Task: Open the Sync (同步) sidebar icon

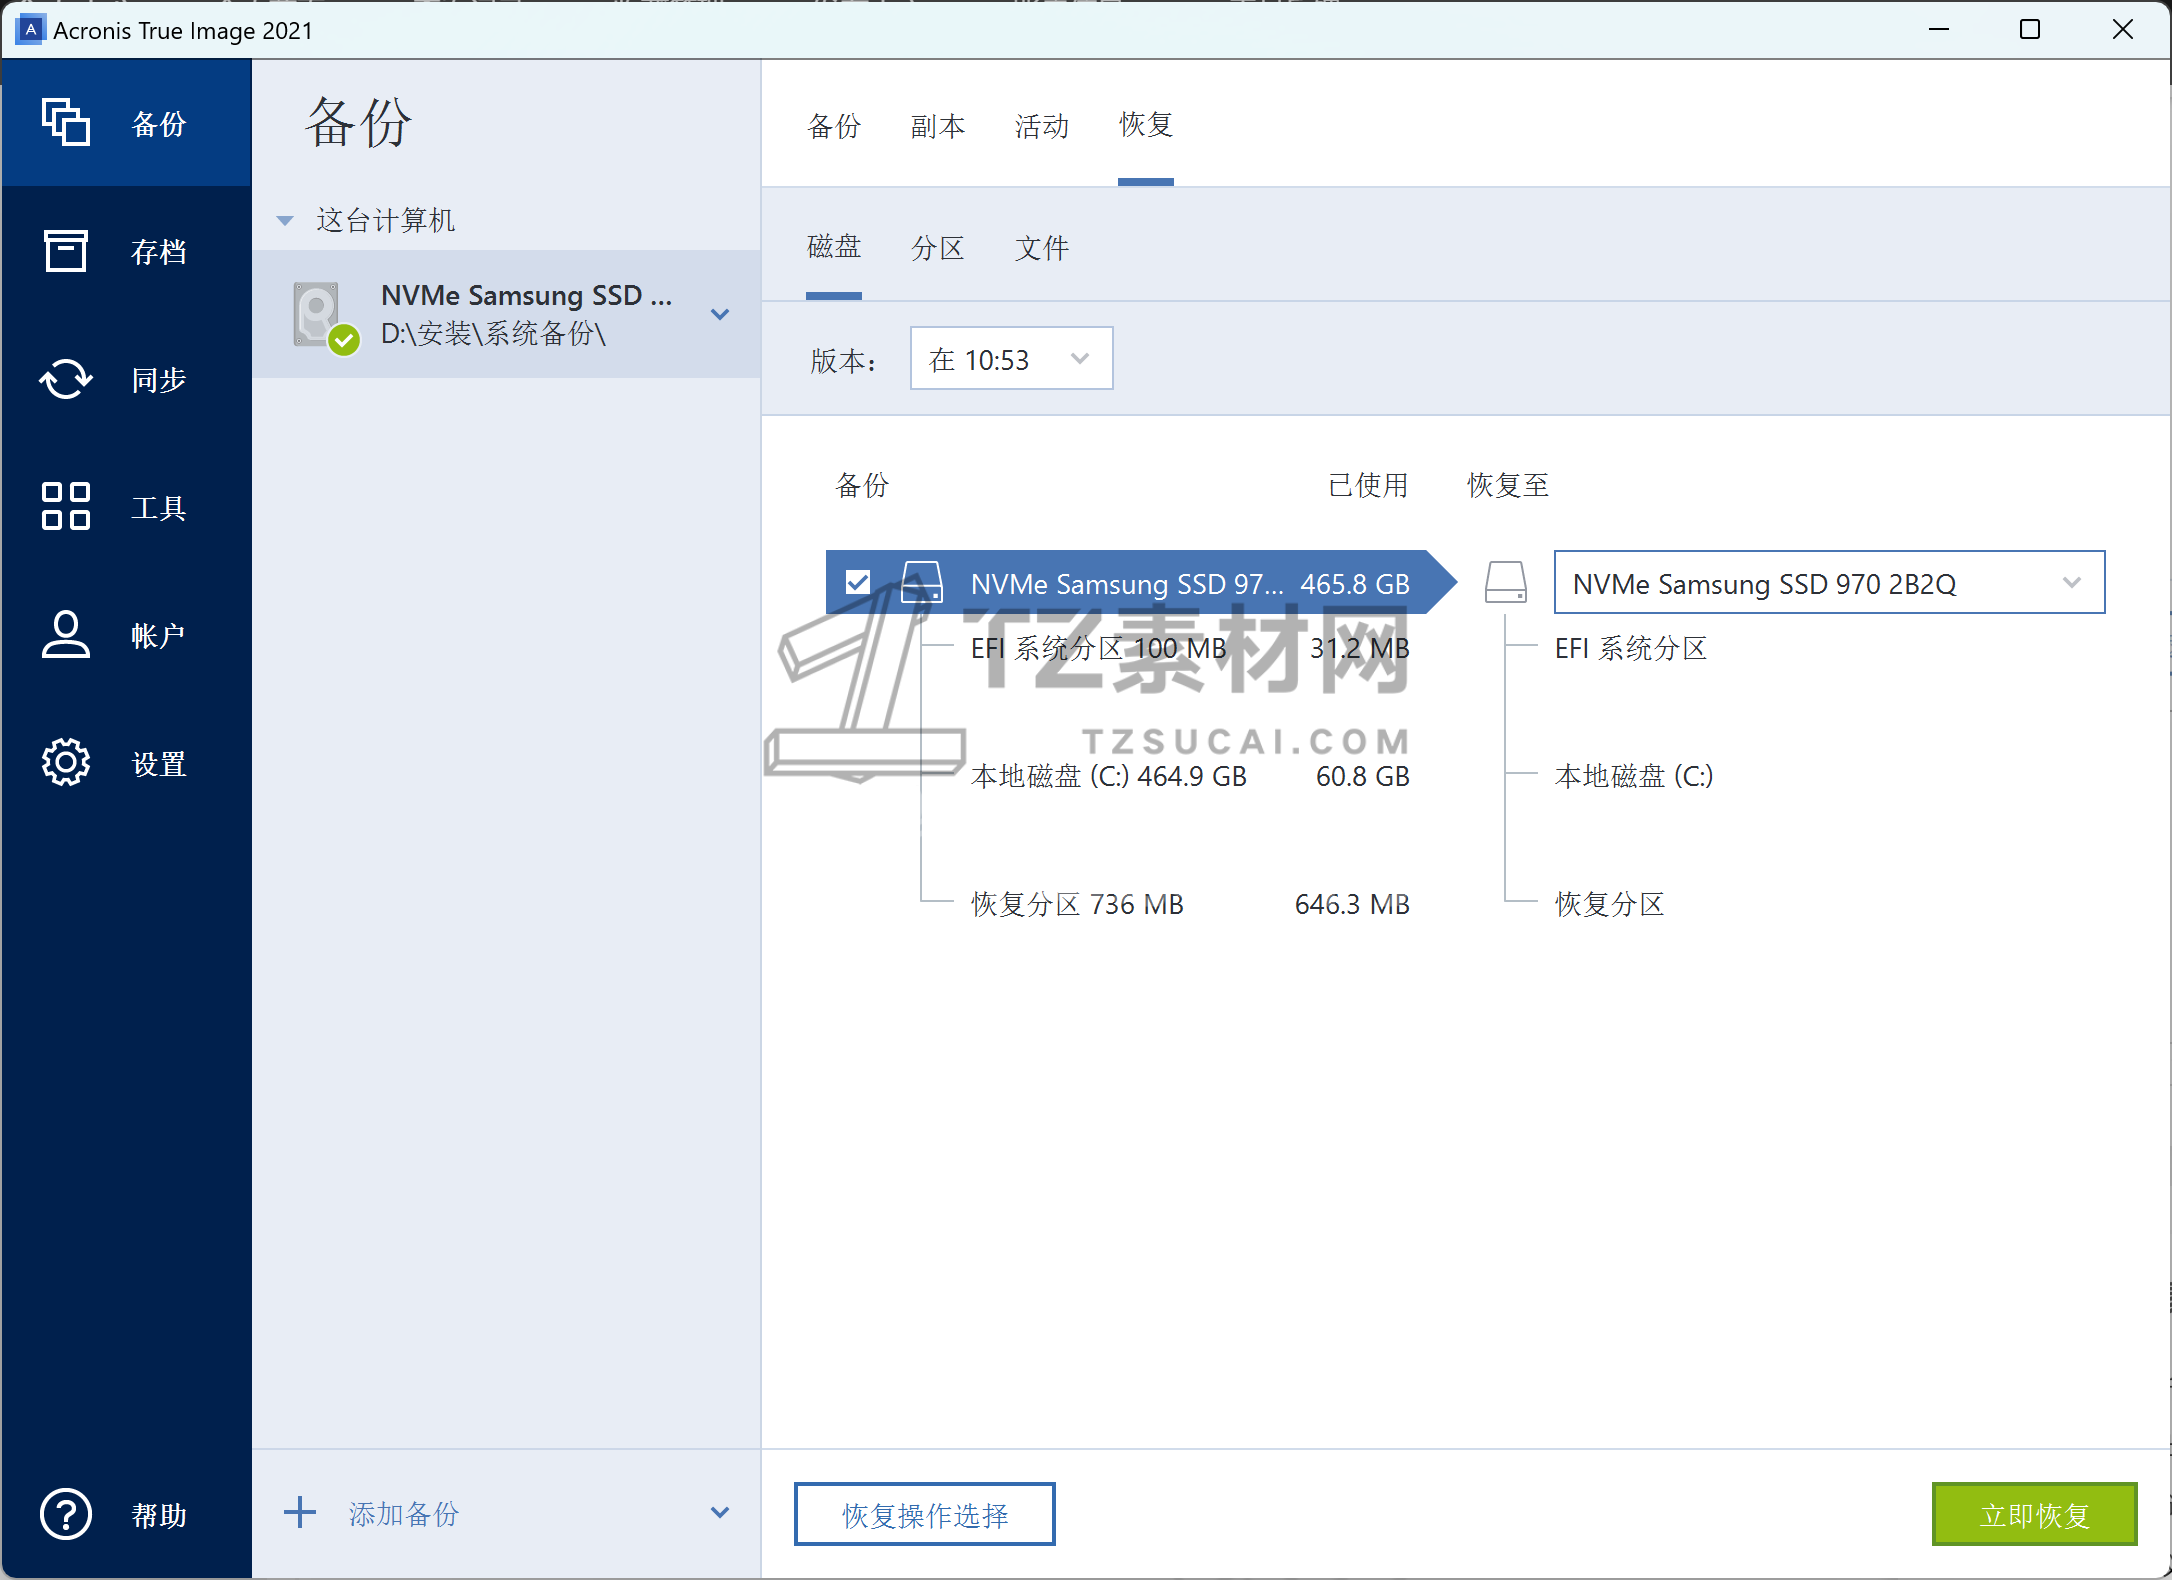Action: tap(66, 379)
